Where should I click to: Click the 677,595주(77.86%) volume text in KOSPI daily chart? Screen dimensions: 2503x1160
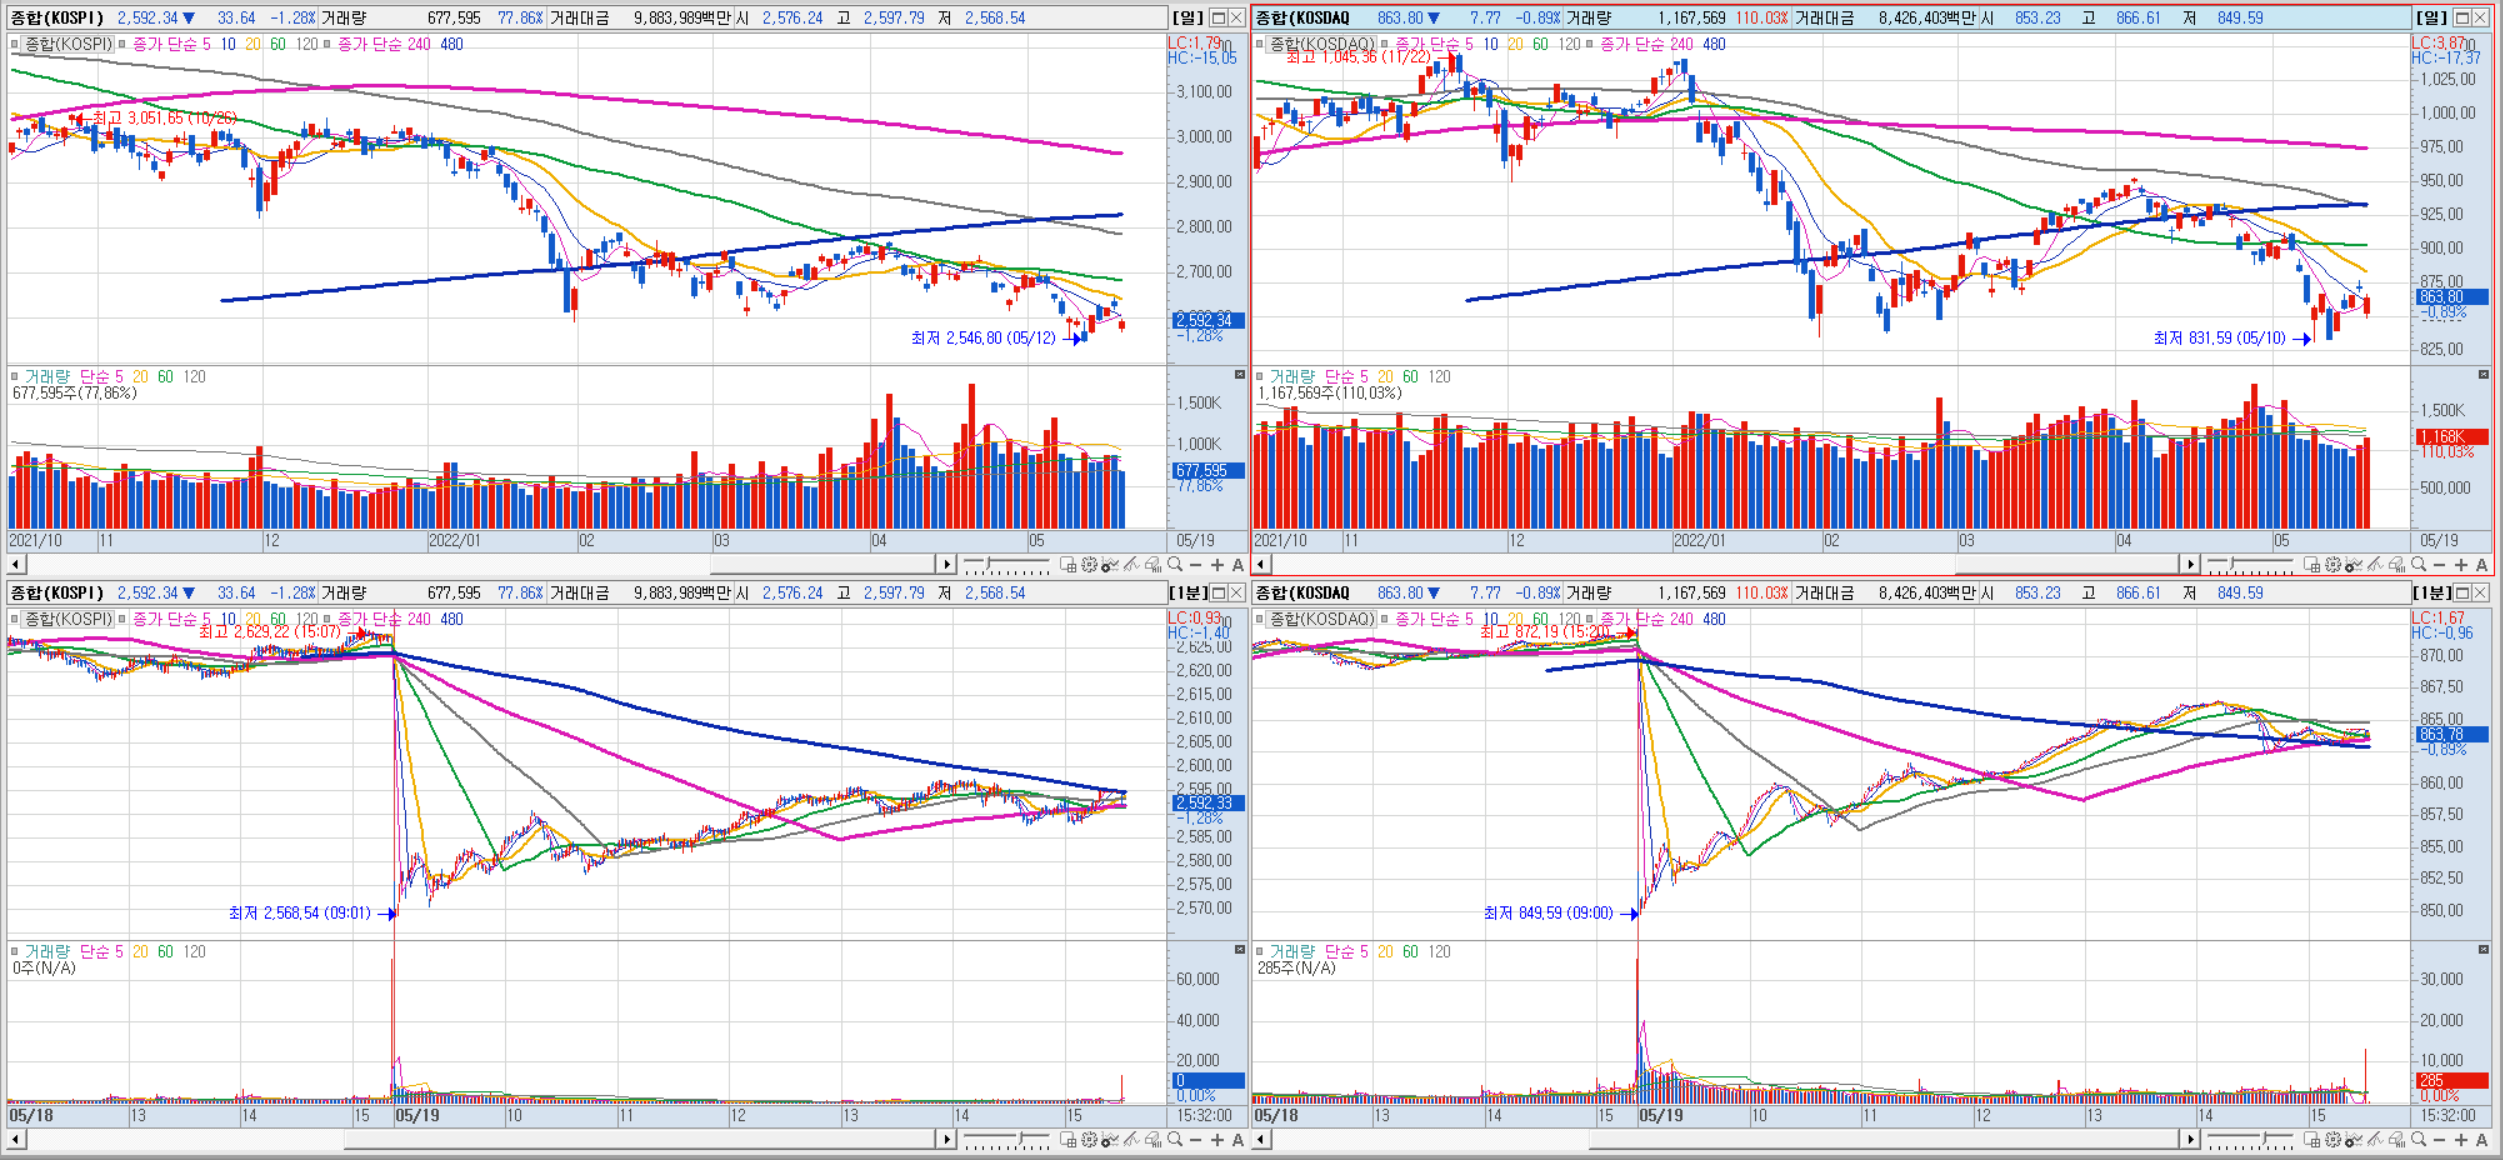click(75, 393)
